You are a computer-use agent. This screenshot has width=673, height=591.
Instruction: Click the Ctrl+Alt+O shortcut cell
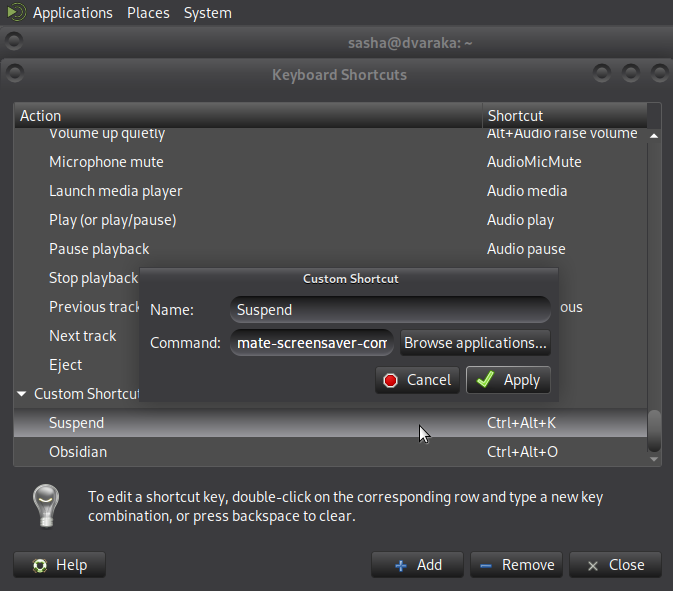[522, 452]
